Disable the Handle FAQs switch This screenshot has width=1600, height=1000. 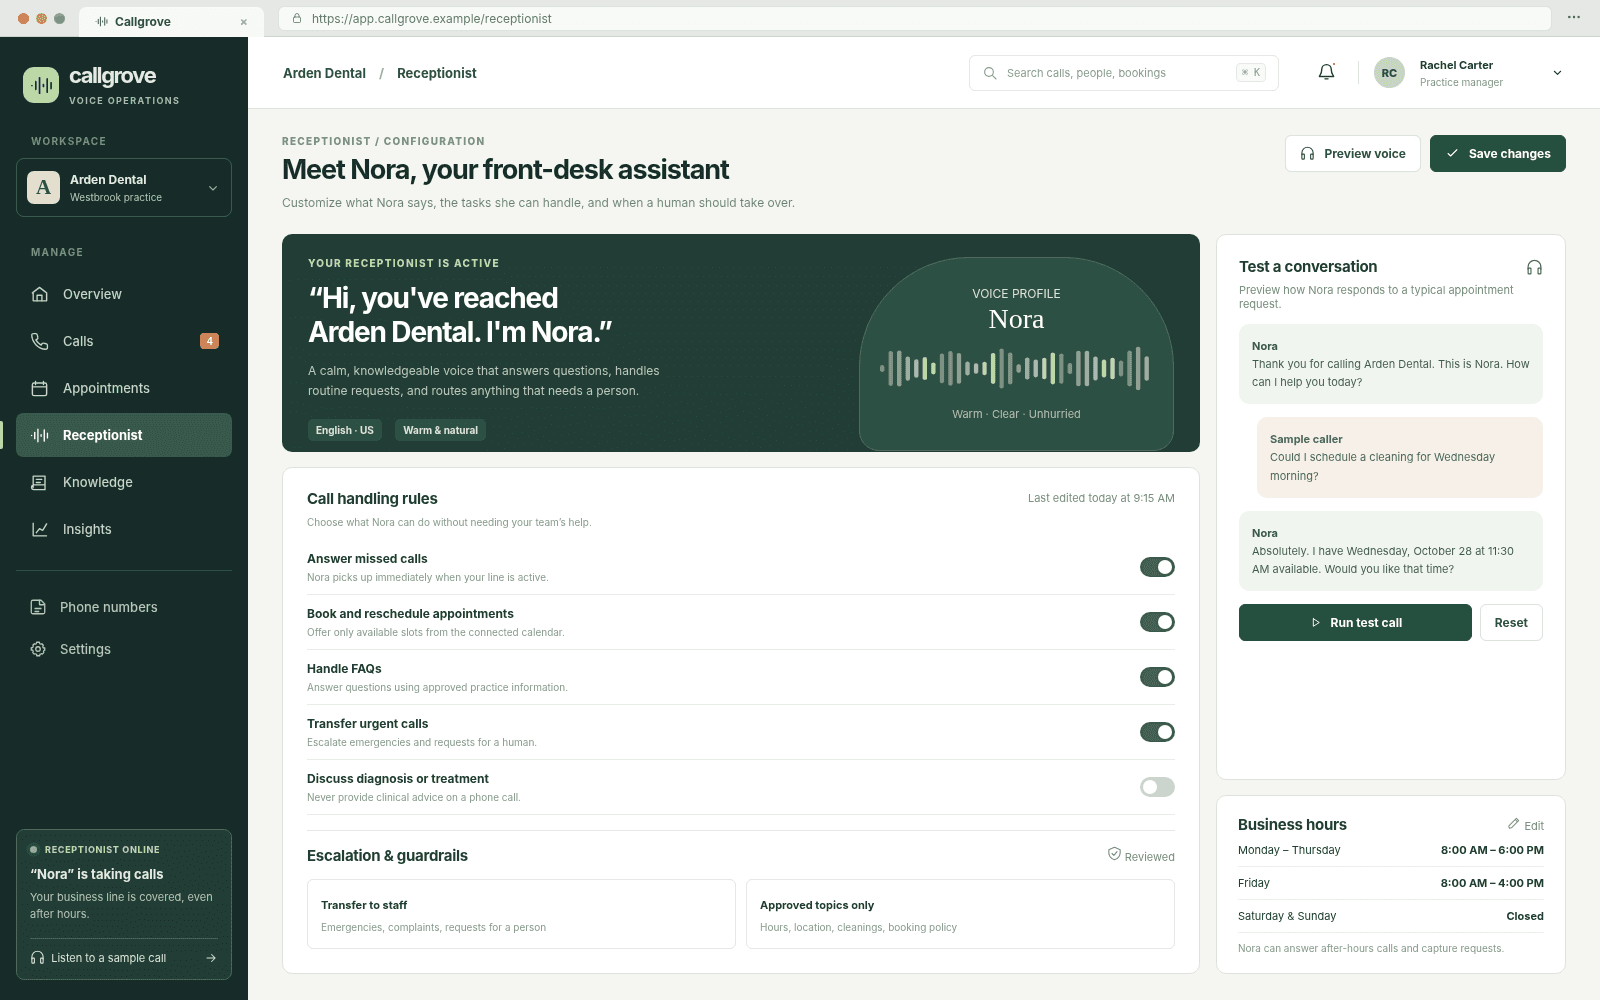pyautogui.click(x=1157, y=677)
